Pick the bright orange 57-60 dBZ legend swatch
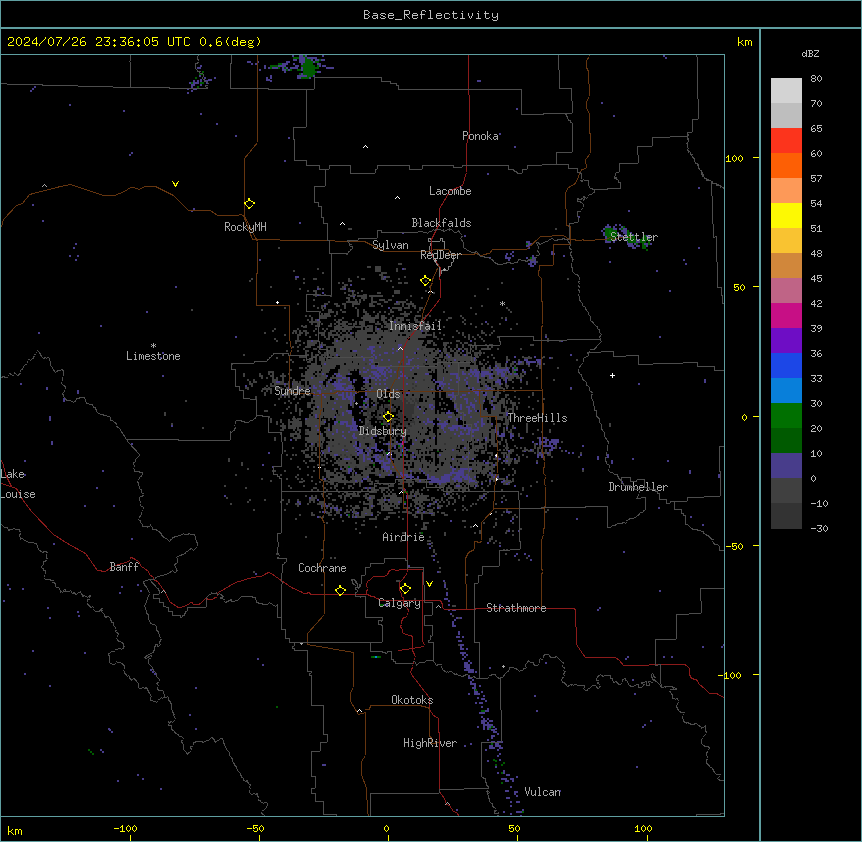This screenshot has height=842, width=862. (x=786, y=165)
